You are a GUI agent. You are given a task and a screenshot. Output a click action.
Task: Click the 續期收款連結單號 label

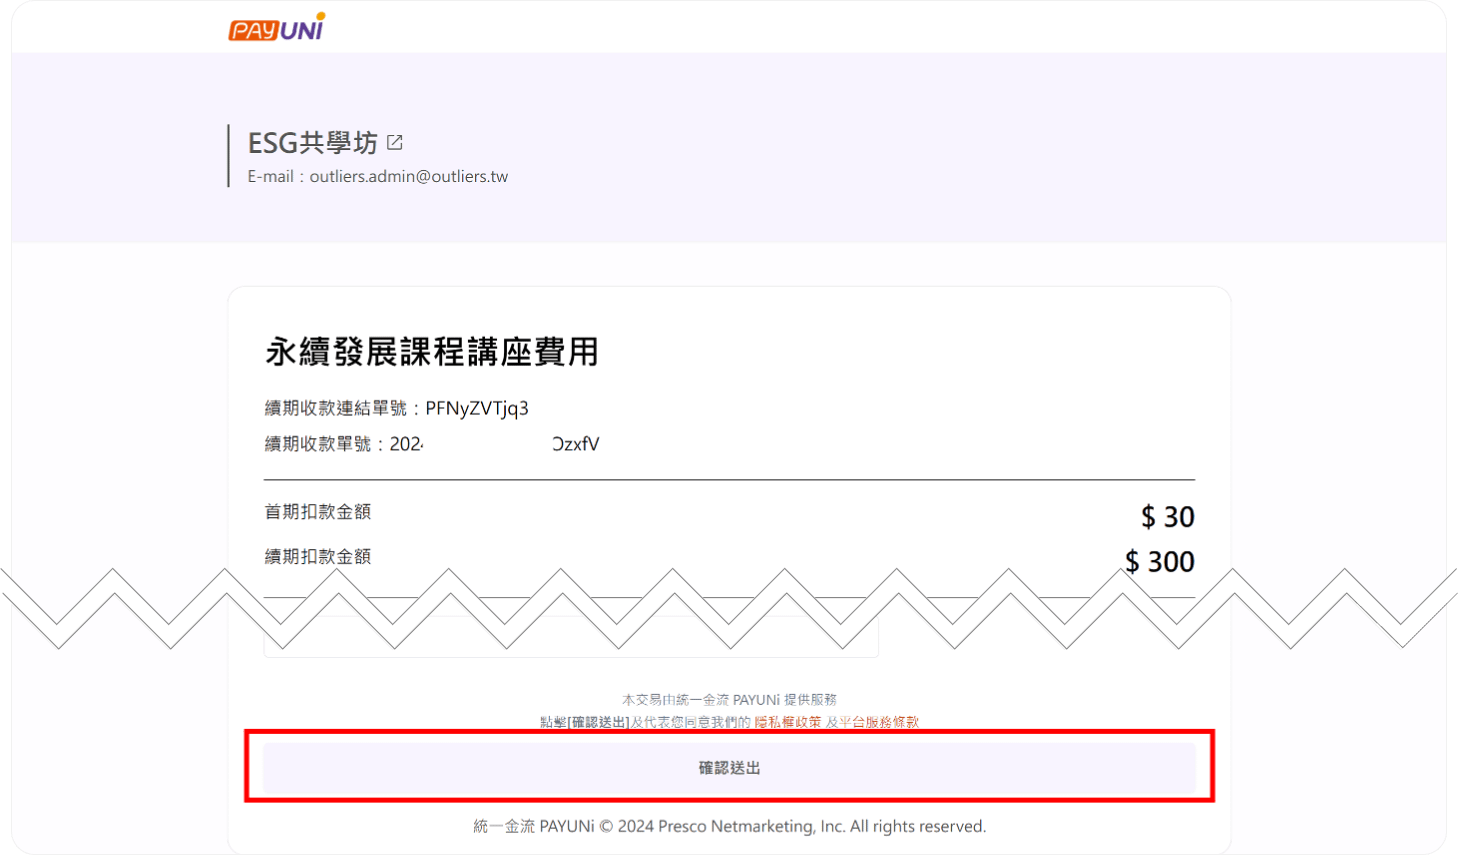(x=335, y=408)
